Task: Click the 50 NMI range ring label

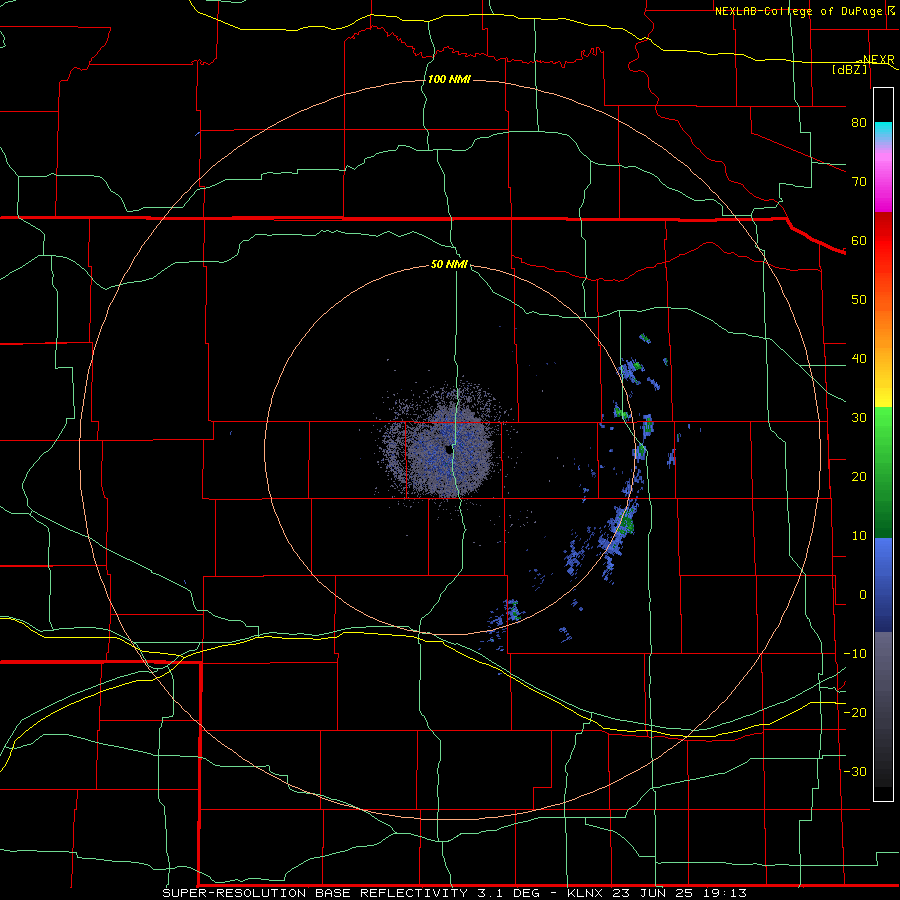Action: pyautogui.click(x=449, y=265)
